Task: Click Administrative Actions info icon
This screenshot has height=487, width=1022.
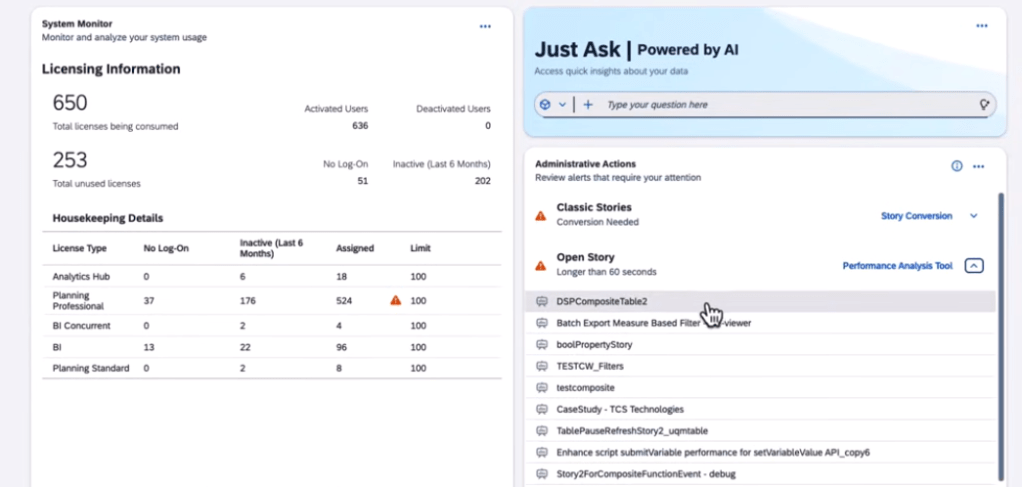Action: (957, 166)
